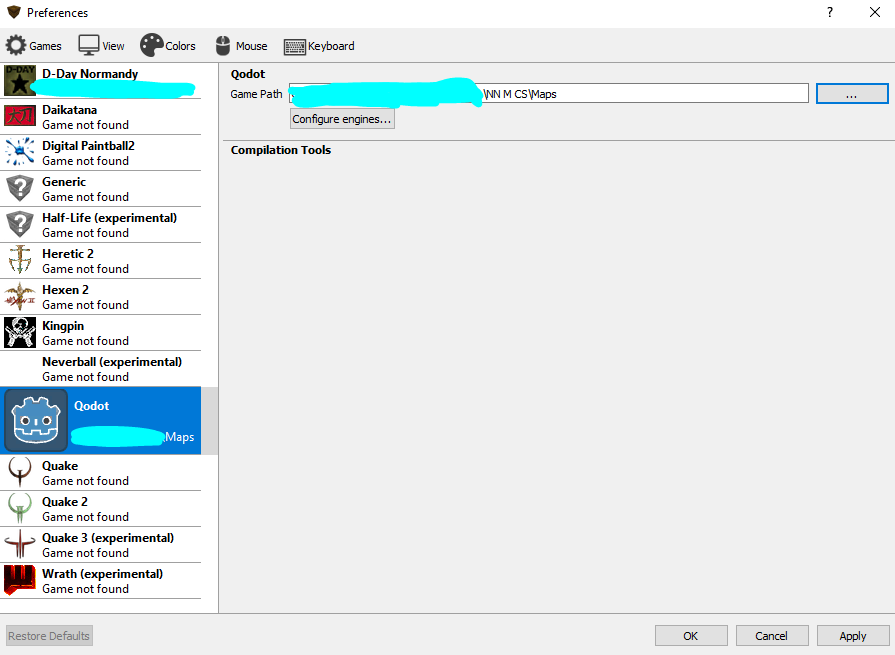This screenshot has height=655, width=895.
Task: Click the help question mark button
Action: coord(829,12)
